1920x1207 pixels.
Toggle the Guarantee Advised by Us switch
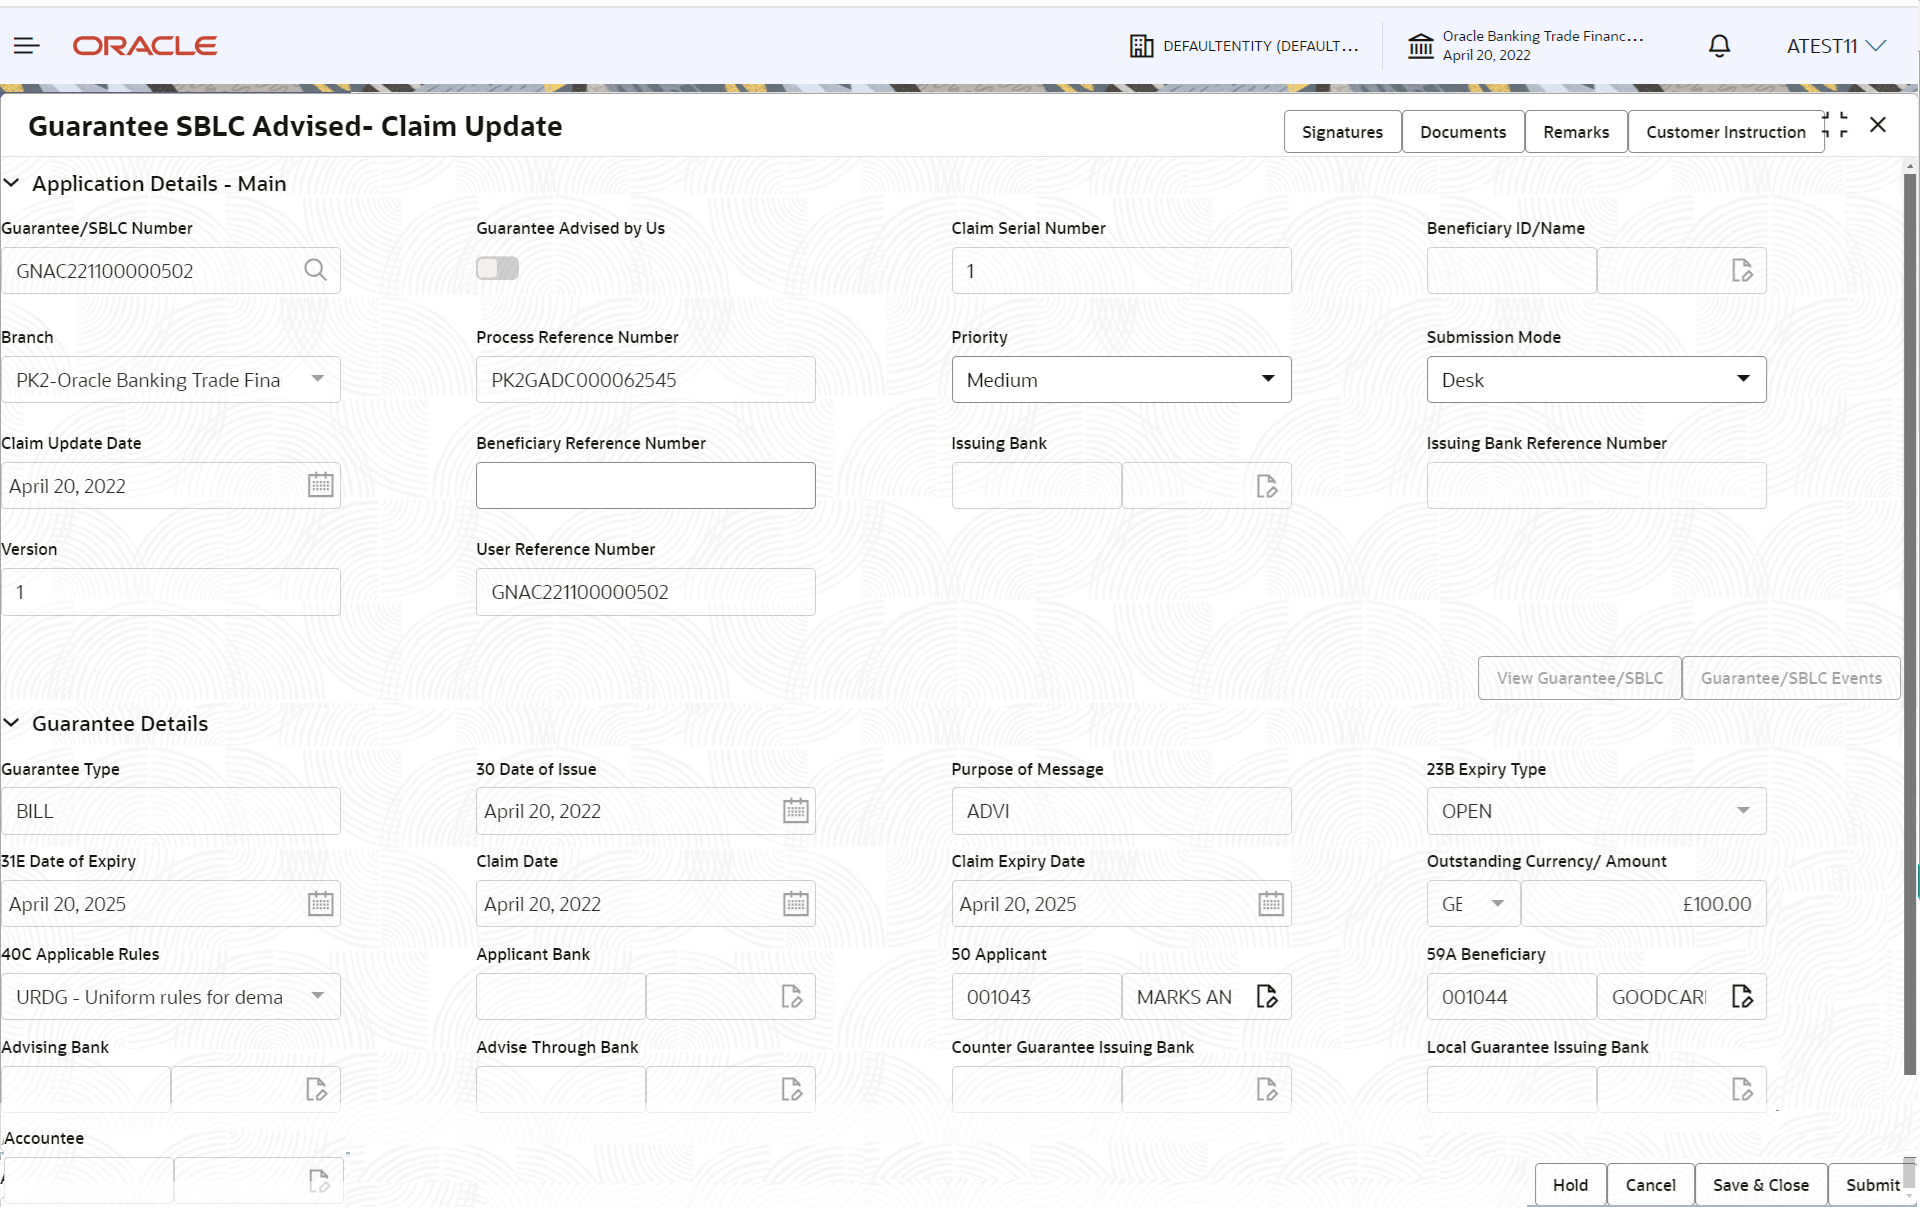(497, 268)
